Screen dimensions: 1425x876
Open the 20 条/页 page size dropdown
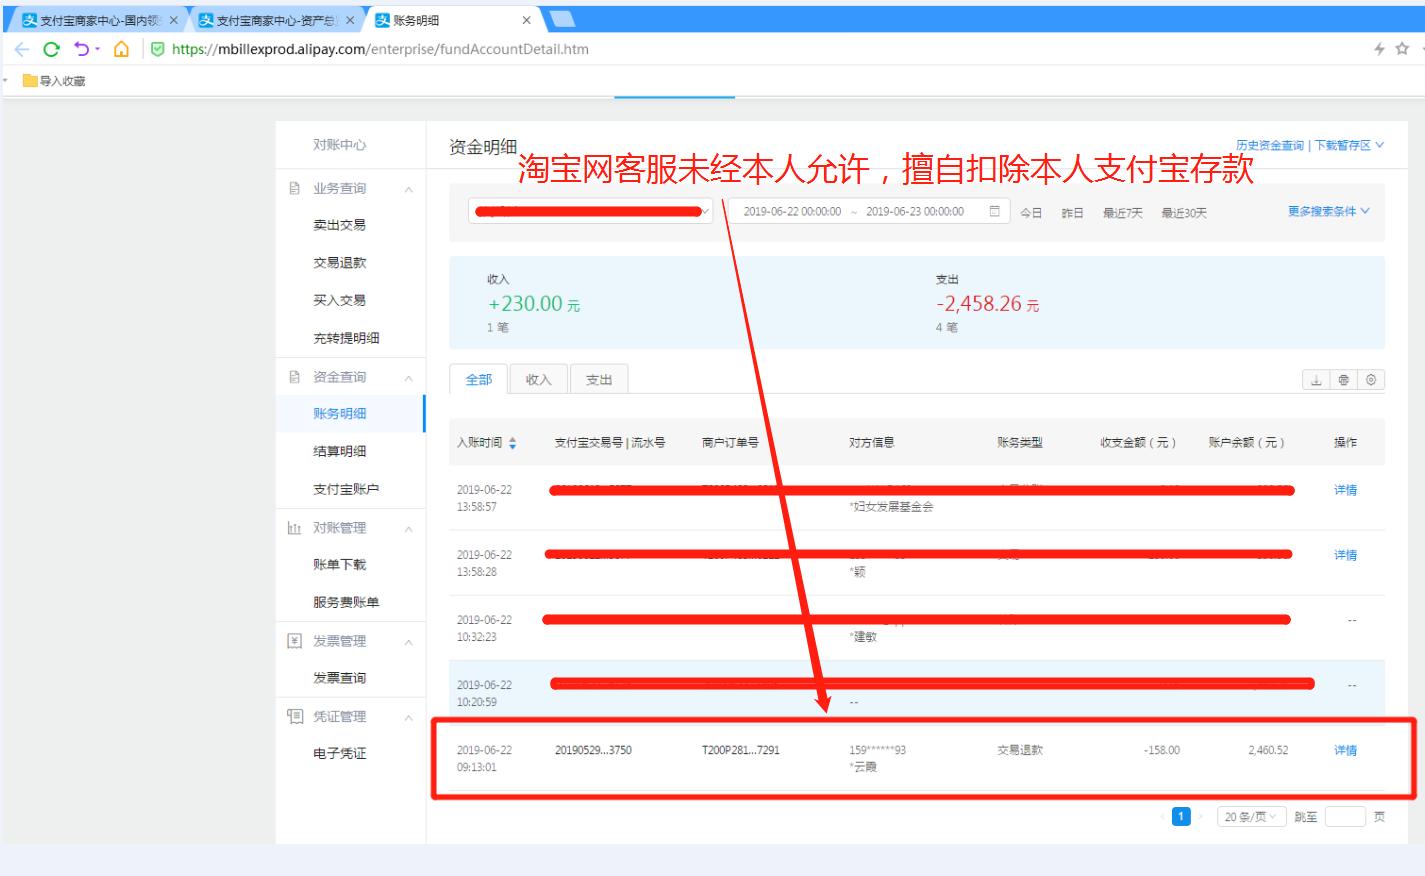(x=1250, y=817)
